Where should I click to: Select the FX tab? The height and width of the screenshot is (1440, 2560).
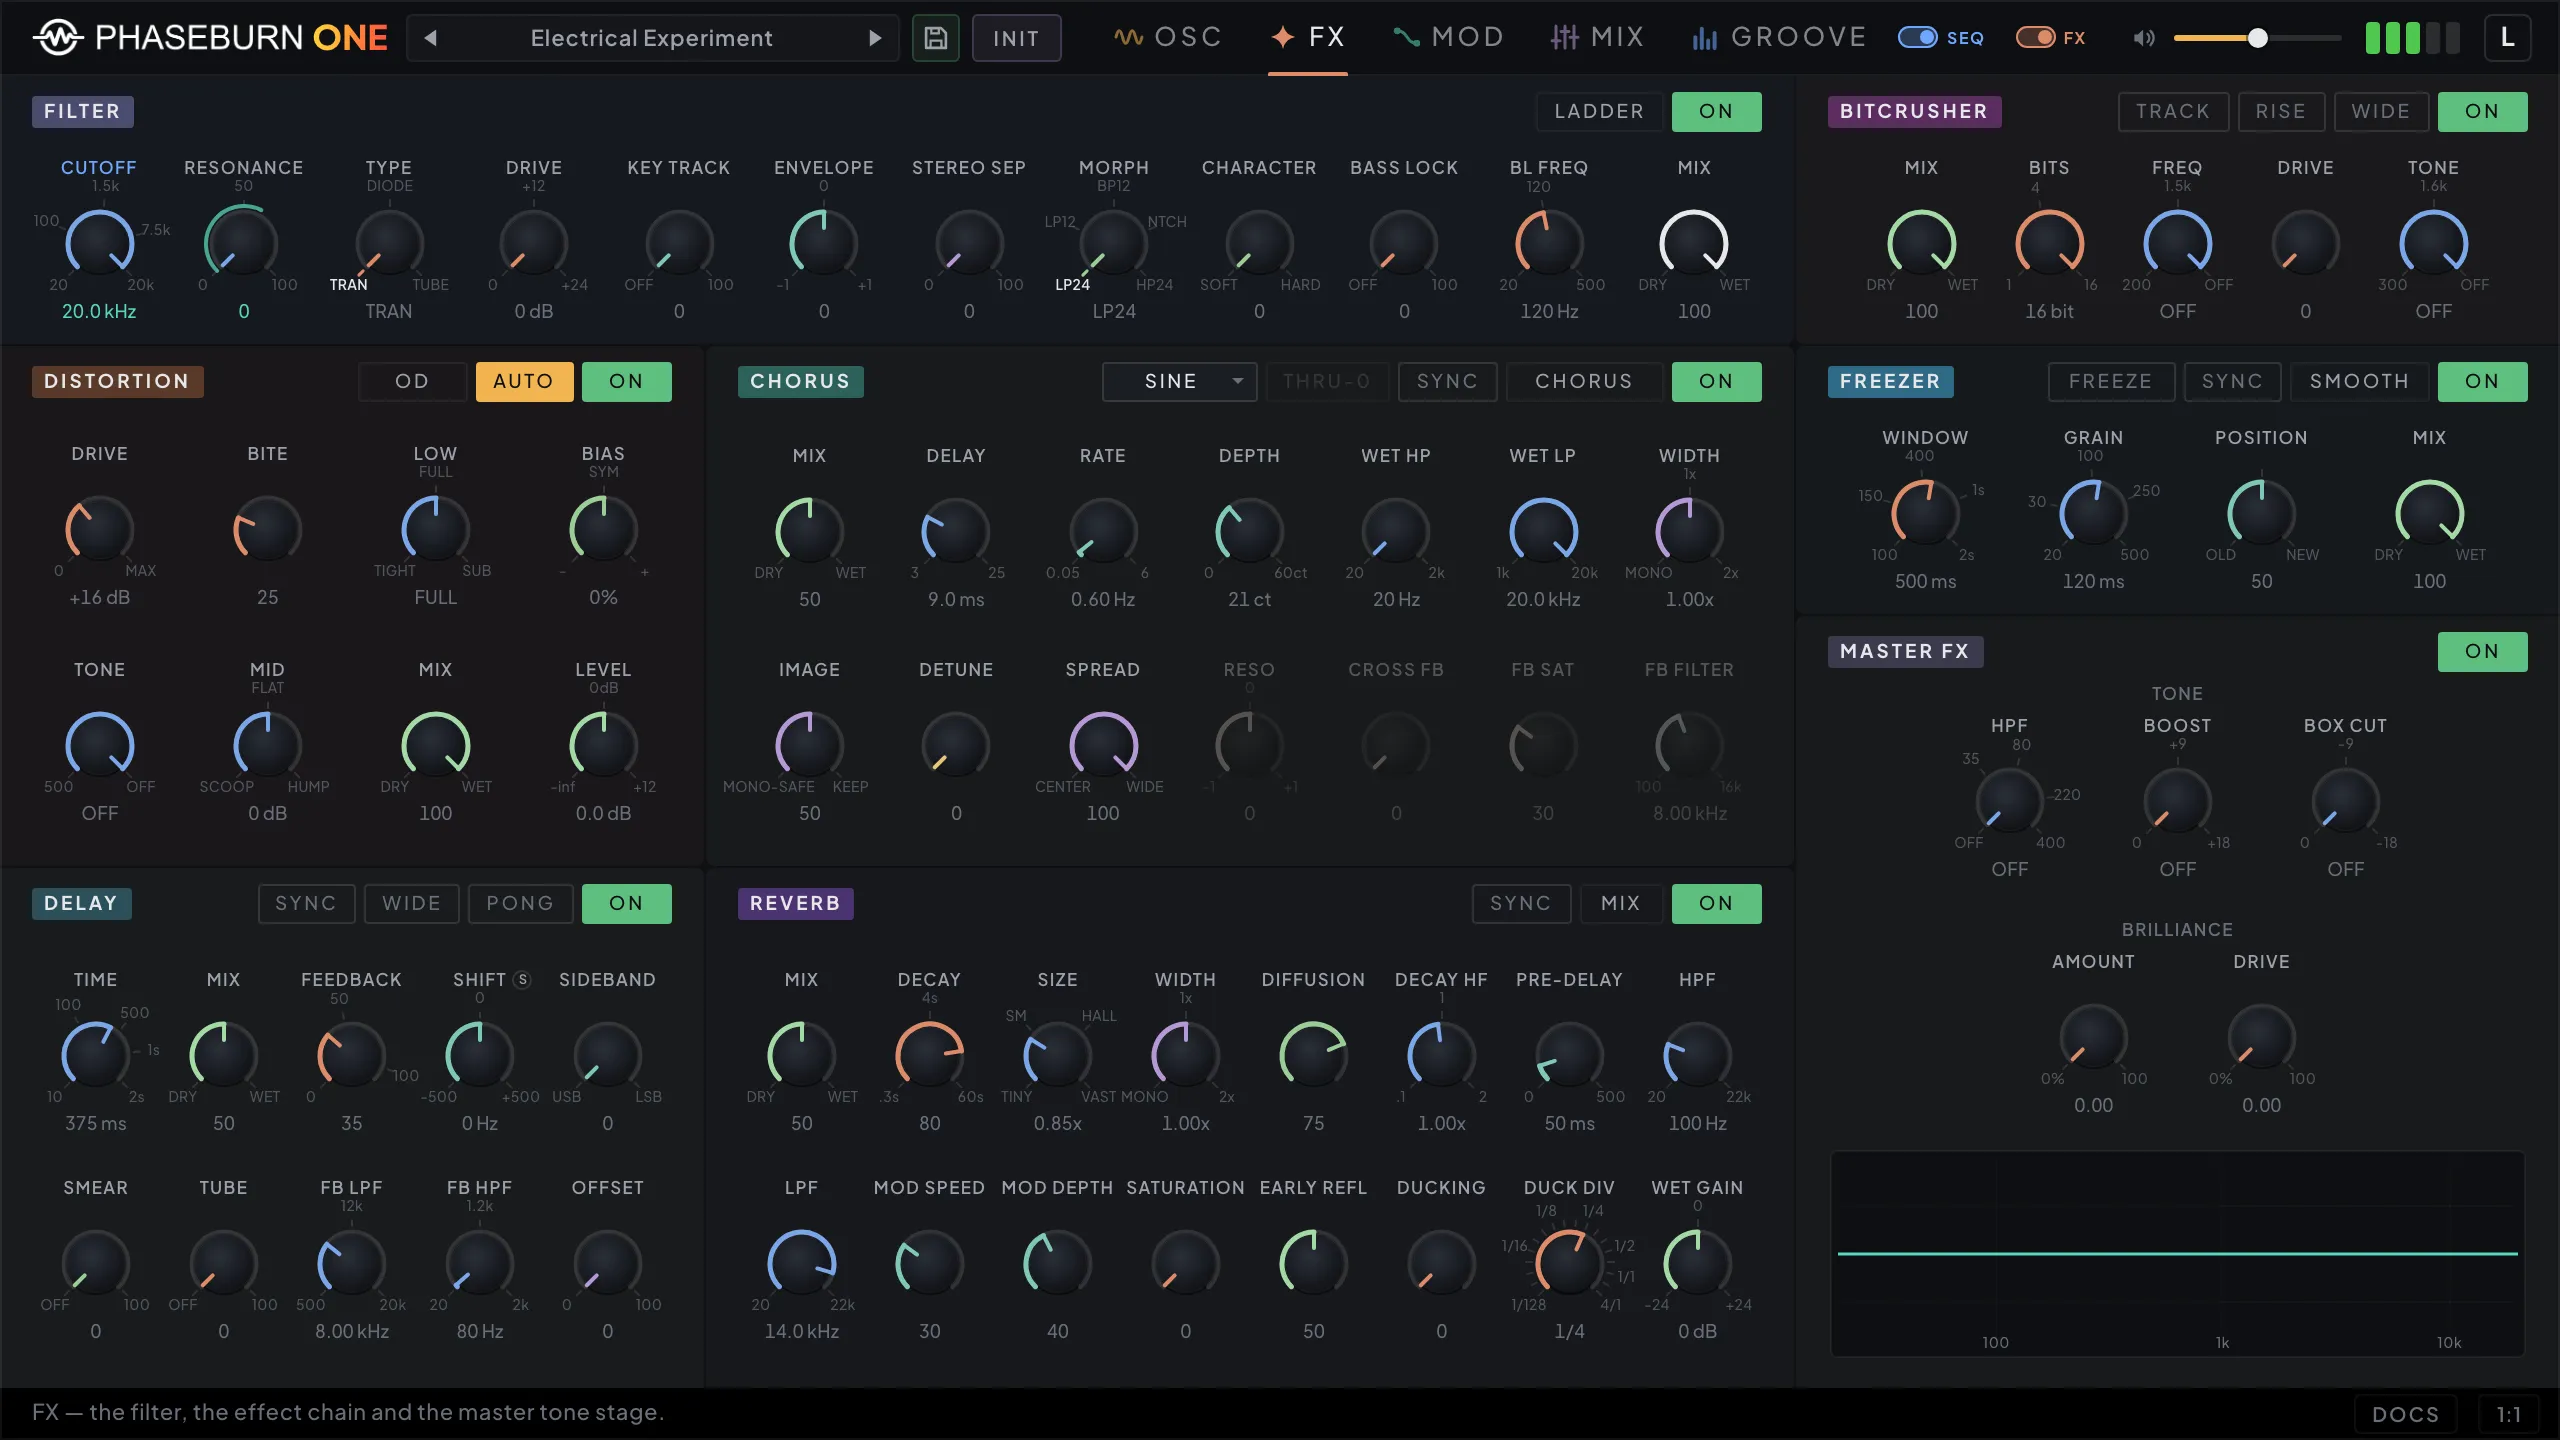point(1308,38)
